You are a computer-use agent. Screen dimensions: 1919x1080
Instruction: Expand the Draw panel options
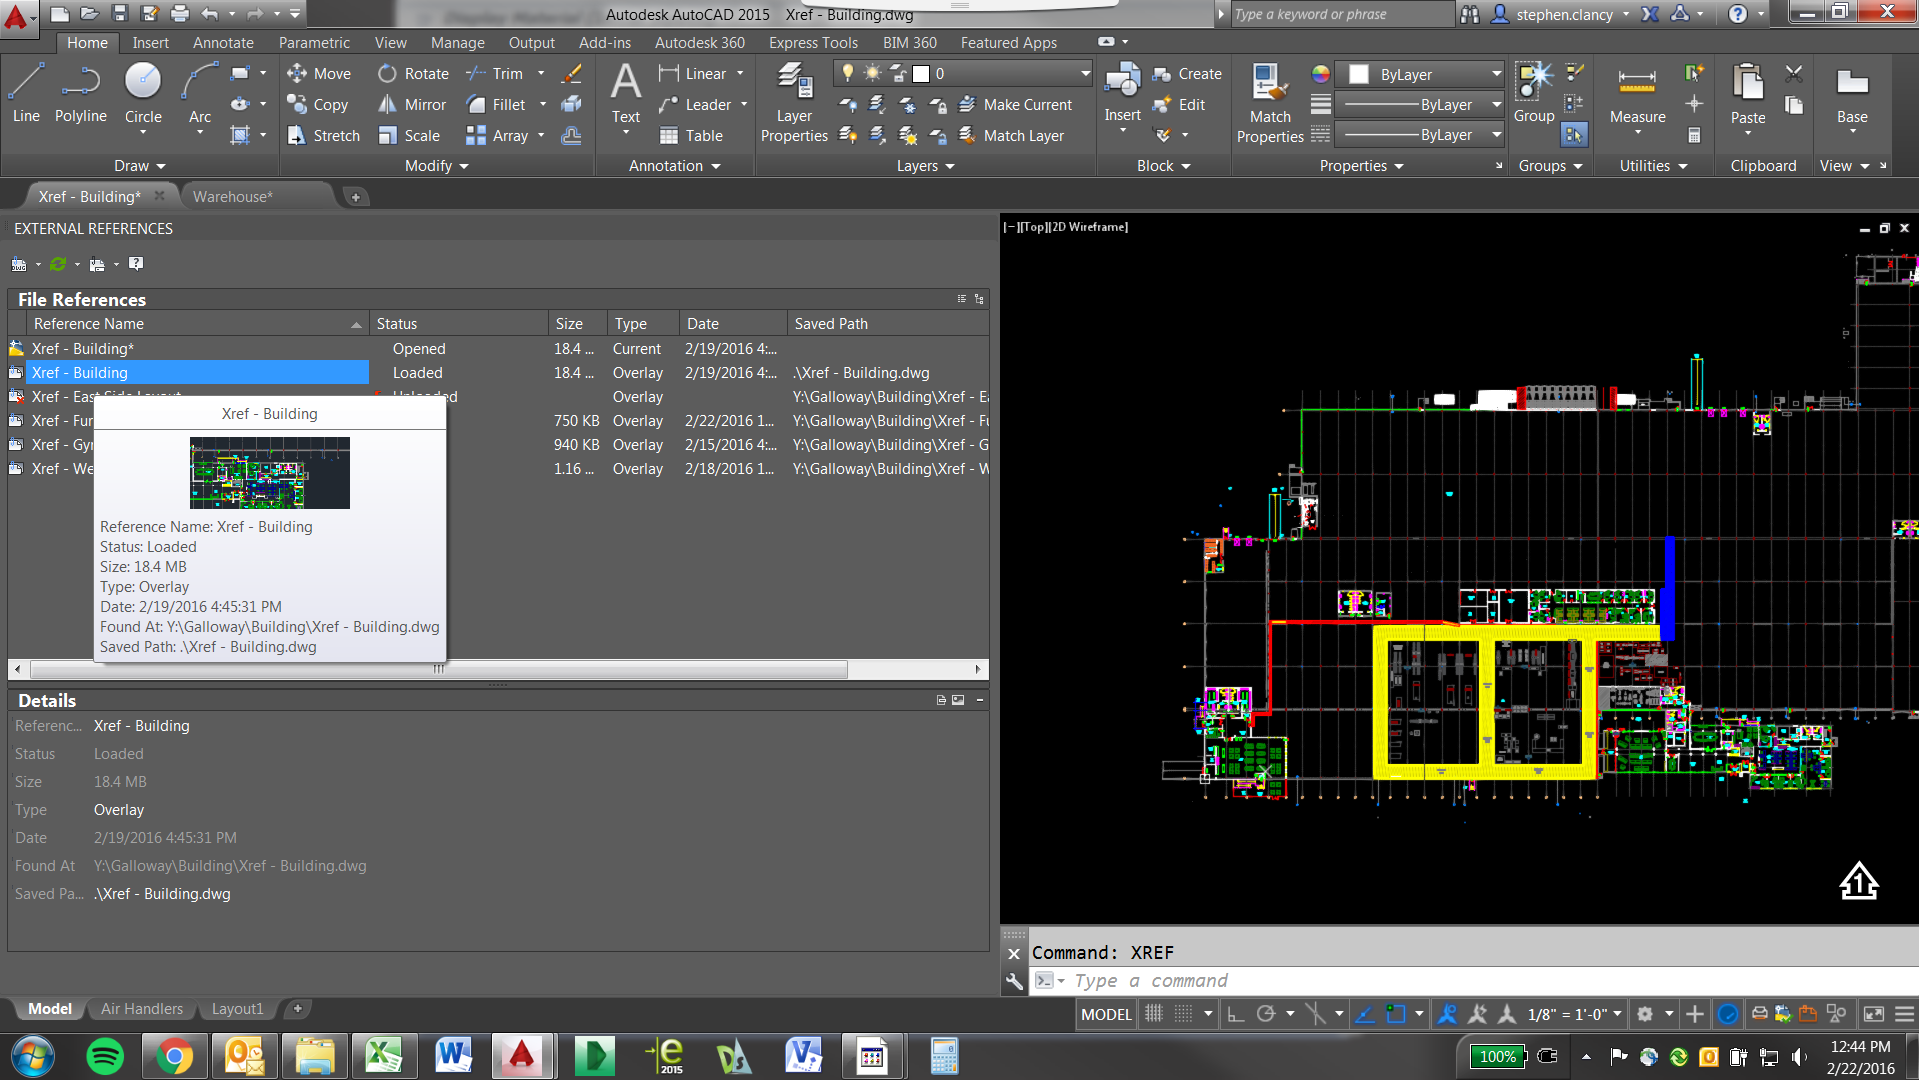click(139, 166)
